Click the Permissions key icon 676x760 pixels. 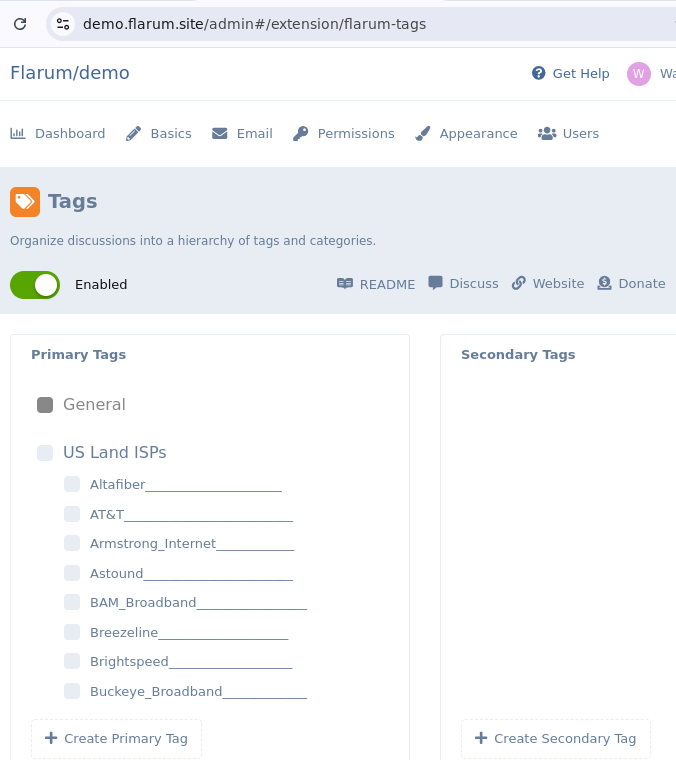point(300,133)
